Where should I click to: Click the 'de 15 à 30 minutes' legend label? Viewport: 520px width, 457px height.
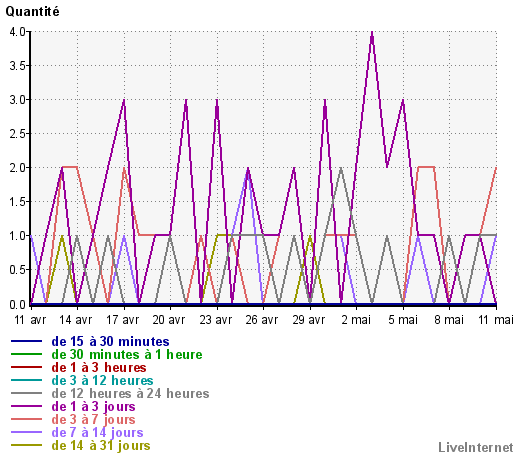(x=110, y=342)
